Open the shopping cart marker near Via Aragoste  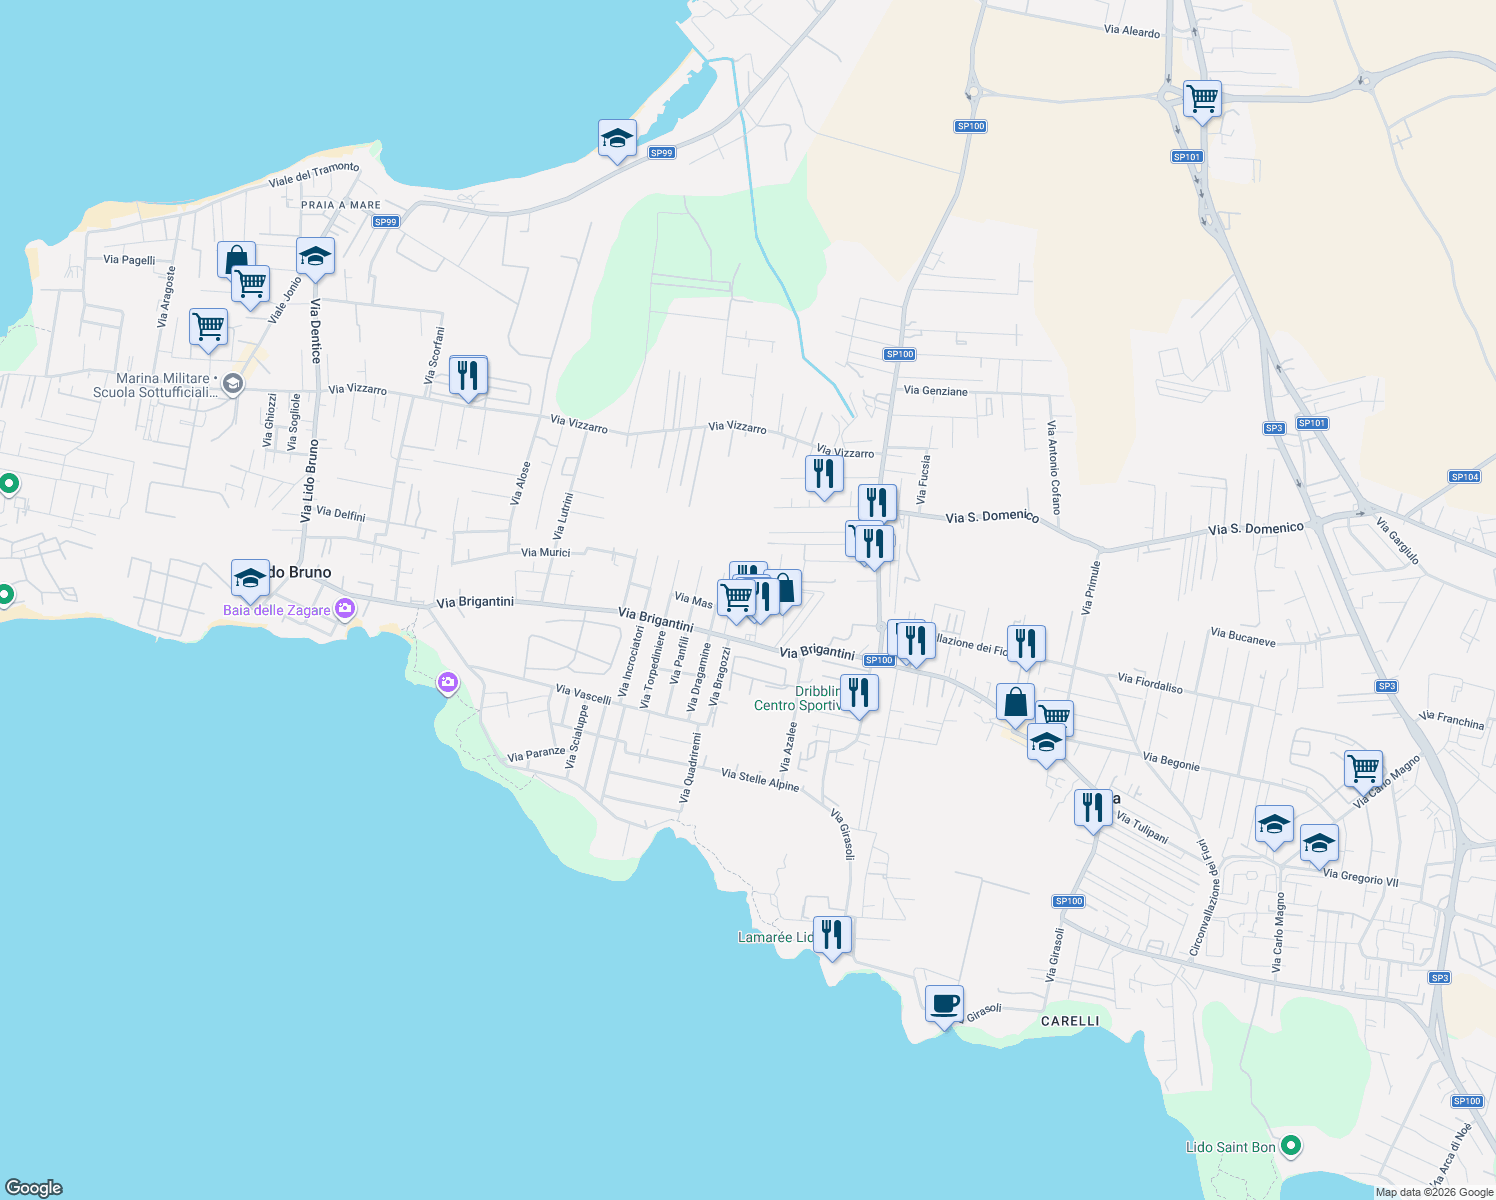(208, 327)
